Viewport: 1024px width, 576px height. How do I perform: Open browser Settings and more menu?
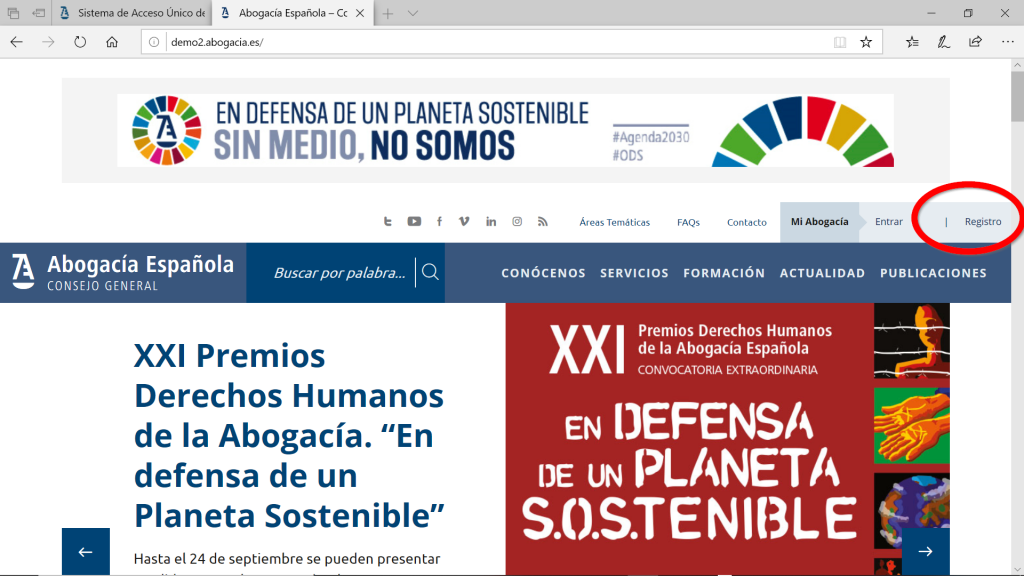point(1008,42)
